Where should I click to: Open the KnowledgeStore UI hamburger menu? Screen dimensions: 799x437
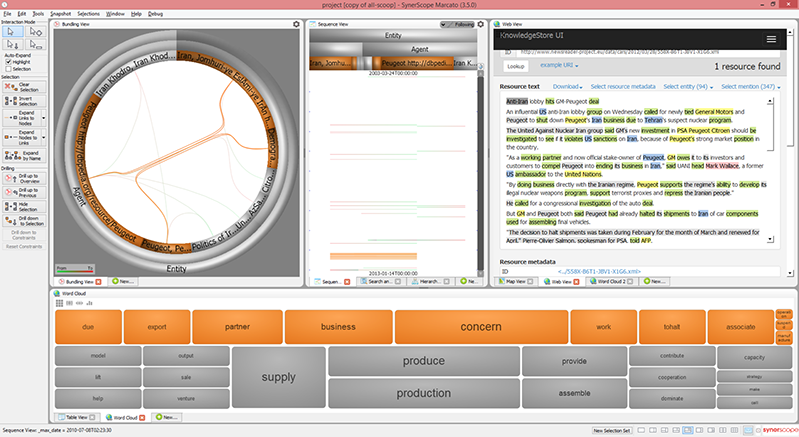(x=771, y=39)
